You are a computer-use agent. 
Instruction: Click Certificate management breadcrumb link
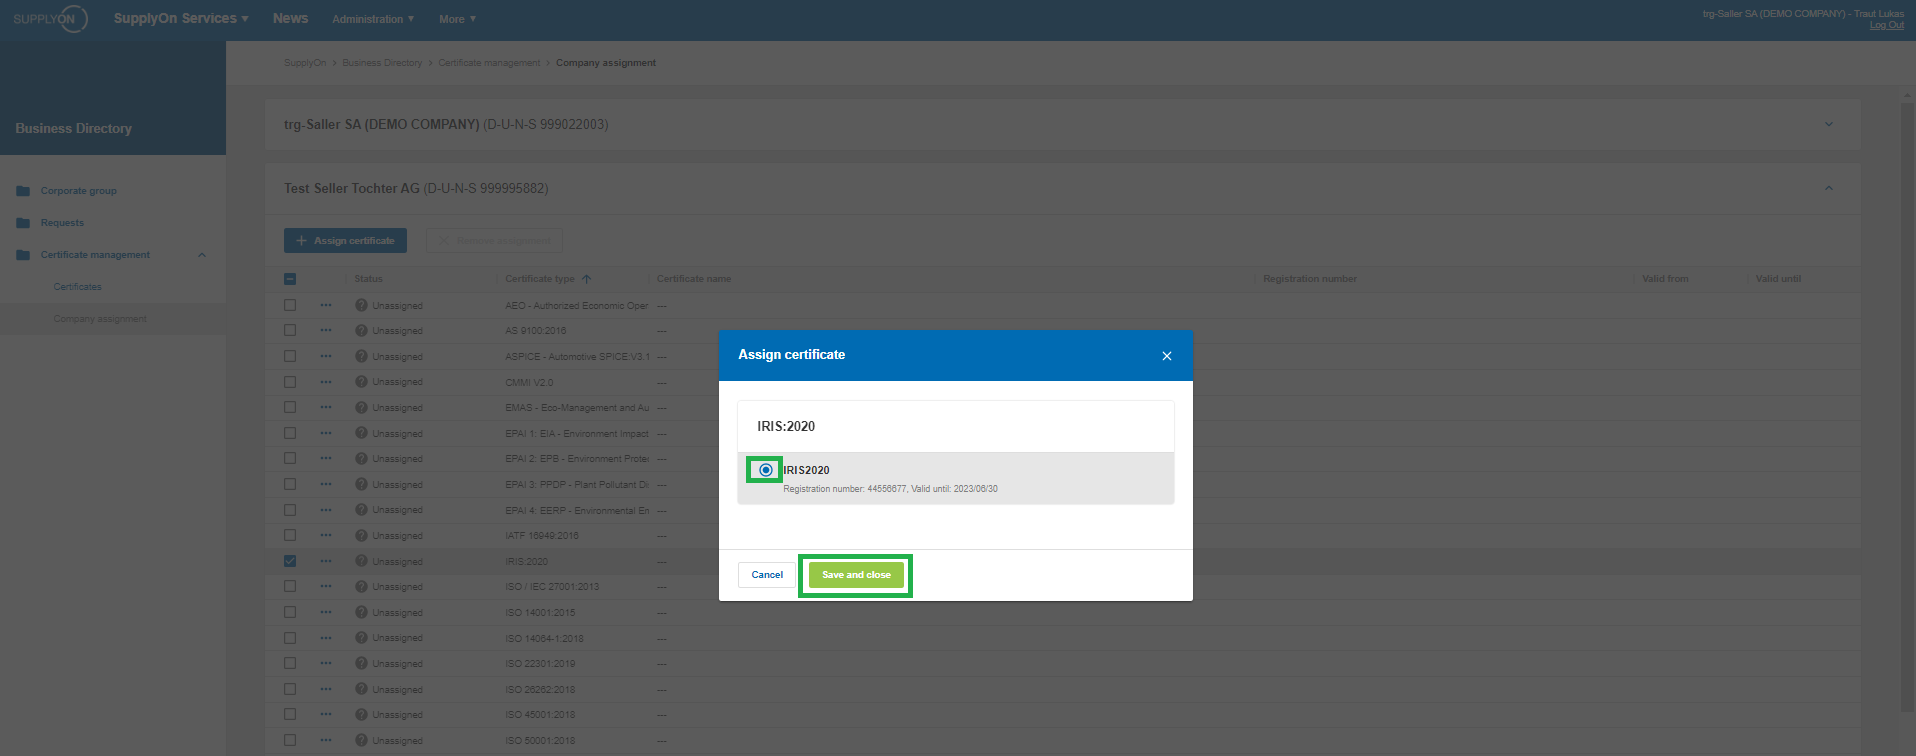pos(489,63)
